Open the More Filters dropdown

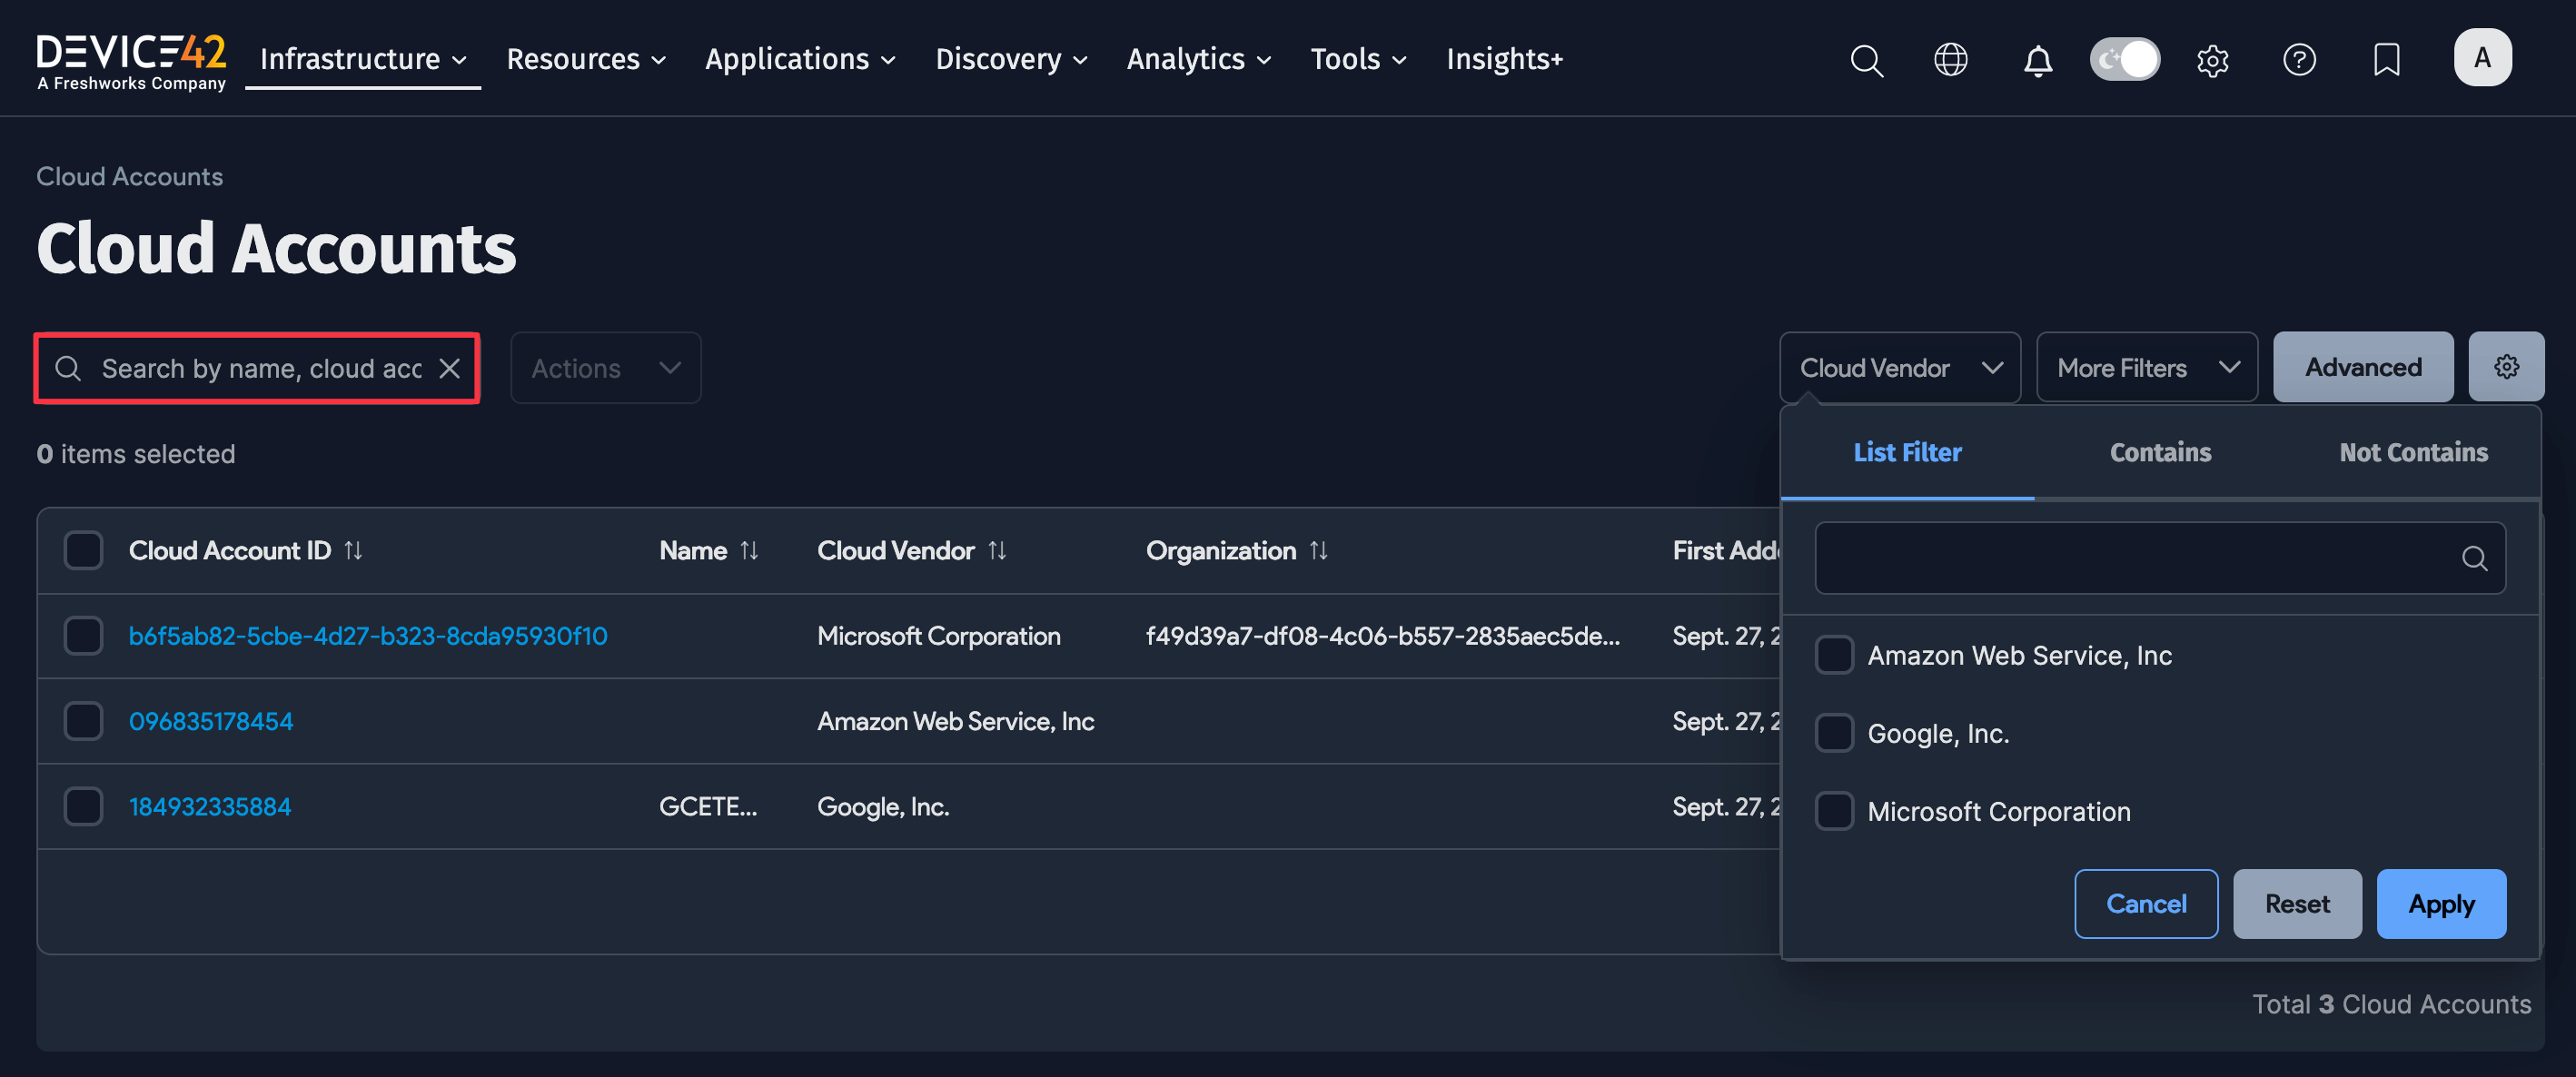click(x=2148, y=367)
